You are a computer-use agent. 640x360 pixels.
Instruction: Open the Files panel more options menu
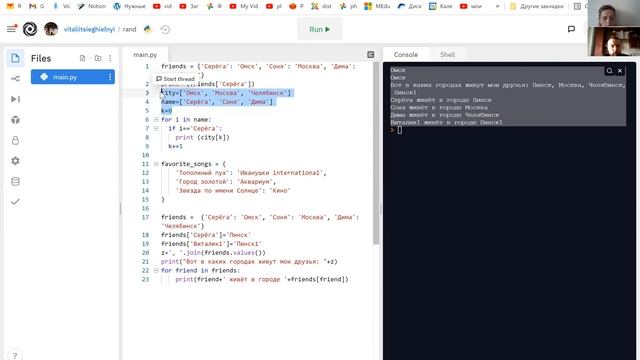110,58
